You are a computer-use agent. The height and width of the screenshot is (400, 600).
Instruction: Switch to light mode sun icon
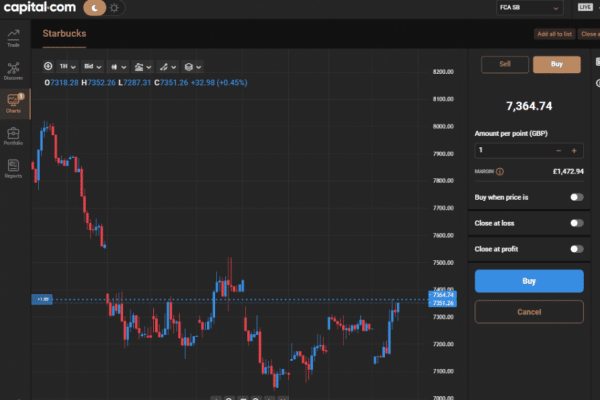point(114,8)
